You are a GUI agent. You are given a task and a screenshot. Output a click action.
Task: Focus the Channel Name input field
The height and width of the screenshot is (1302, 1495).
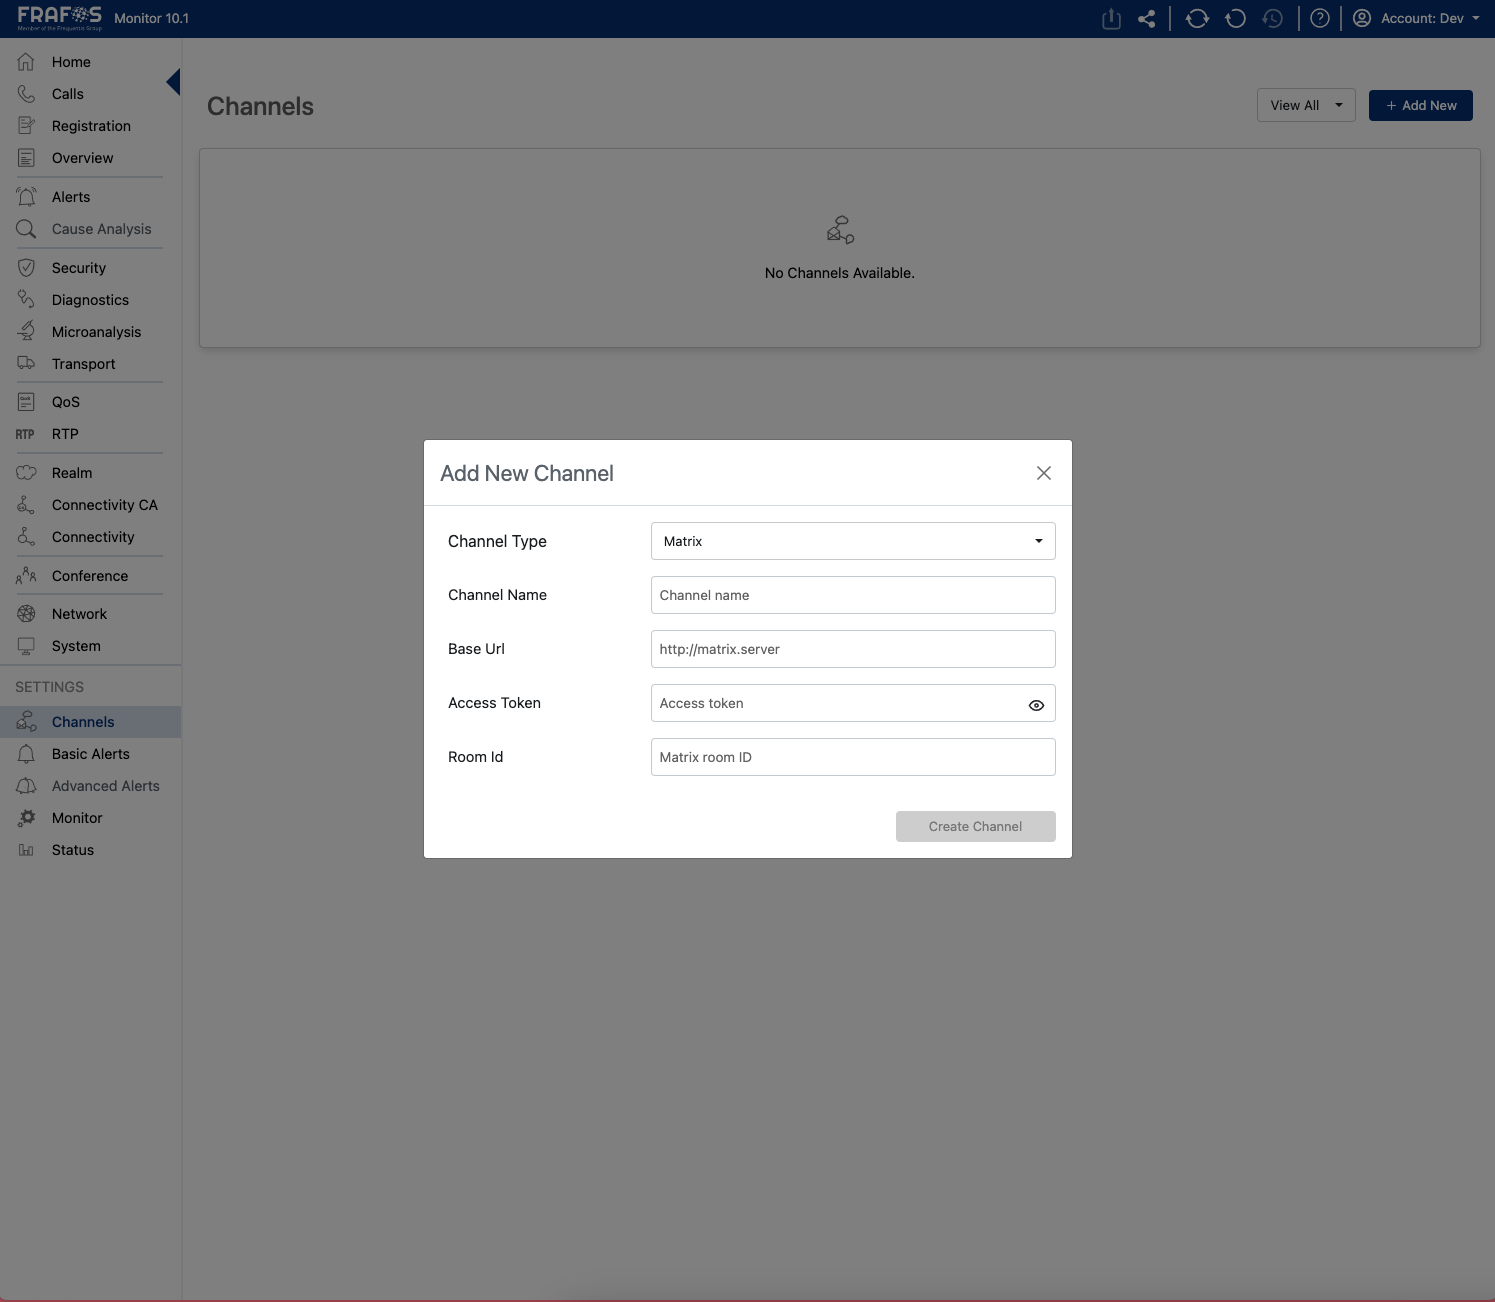click(x=853, y=595)
